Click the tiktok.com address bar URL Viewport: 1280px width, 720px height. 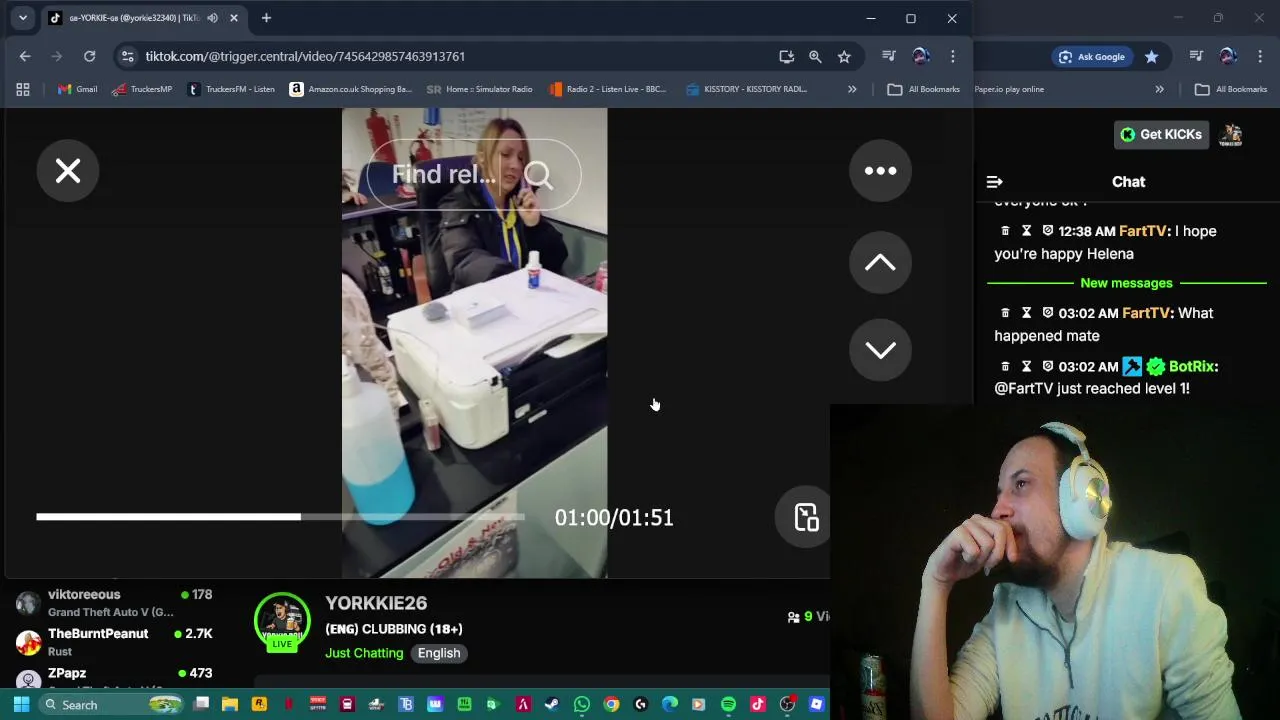305,56
